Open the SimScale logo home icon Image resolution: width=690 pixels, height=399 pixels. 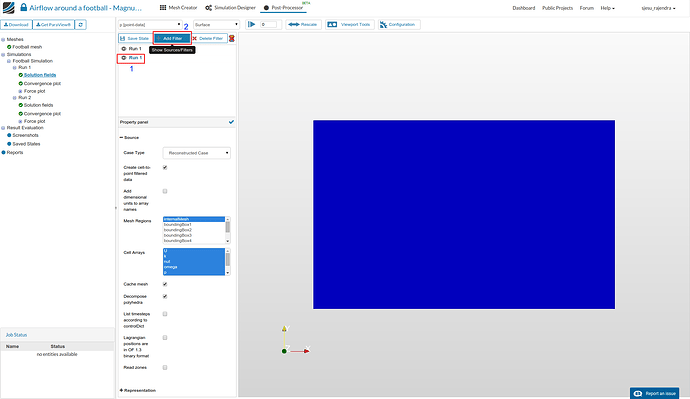click(x=8, y=7)
